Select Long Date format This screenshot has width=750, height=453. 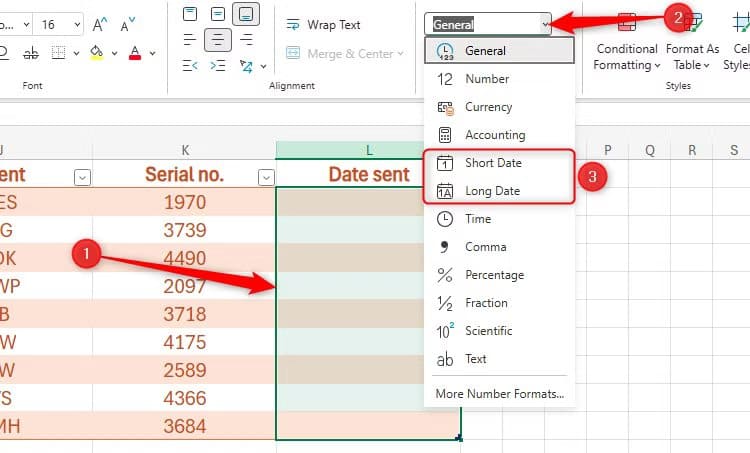[x=499, y=191]
